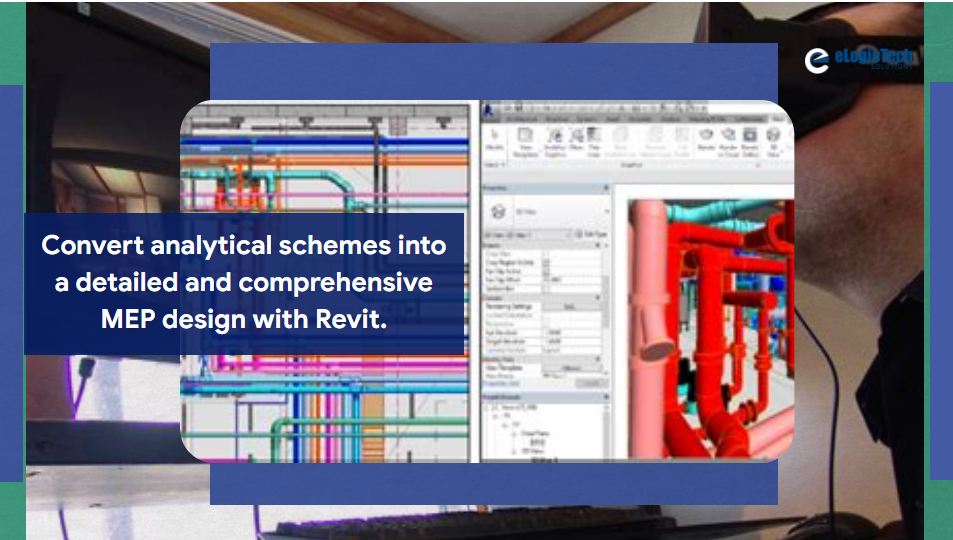
Task: Open the Properties help link
Action: 502,383
